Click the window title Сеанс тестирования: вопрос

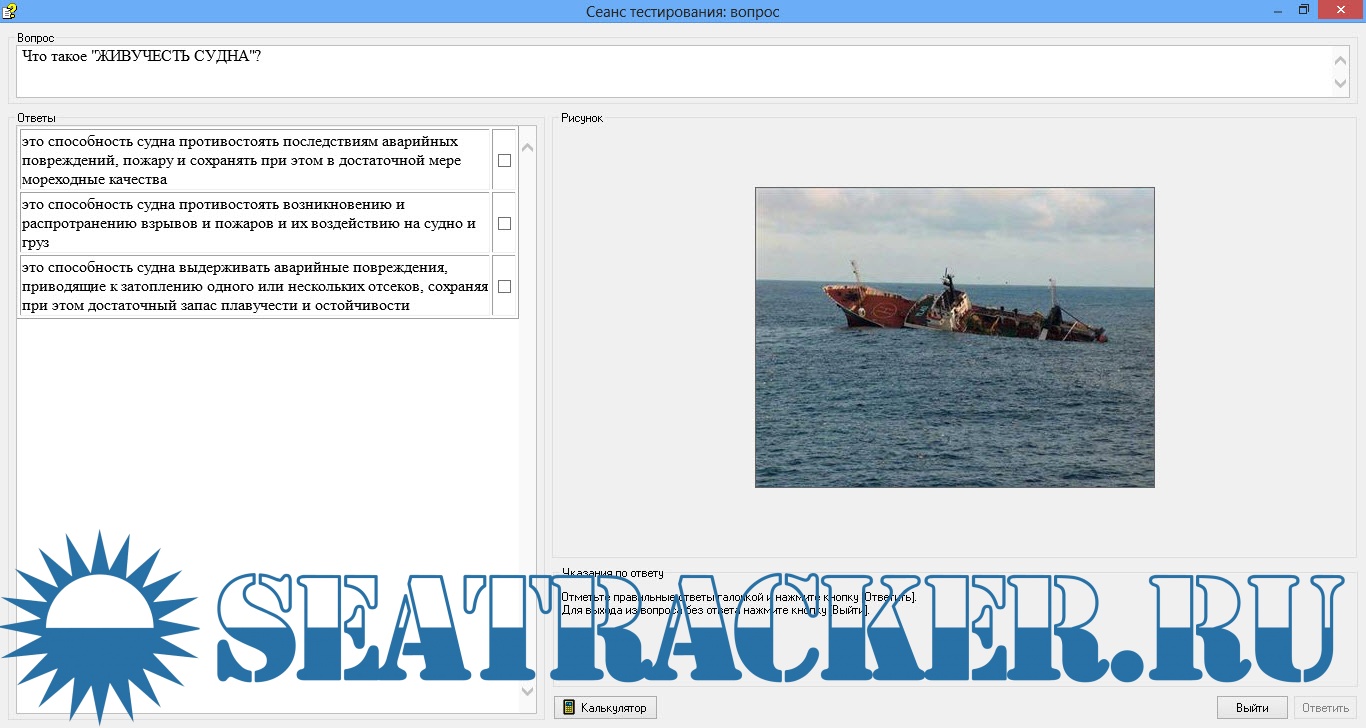682,11
